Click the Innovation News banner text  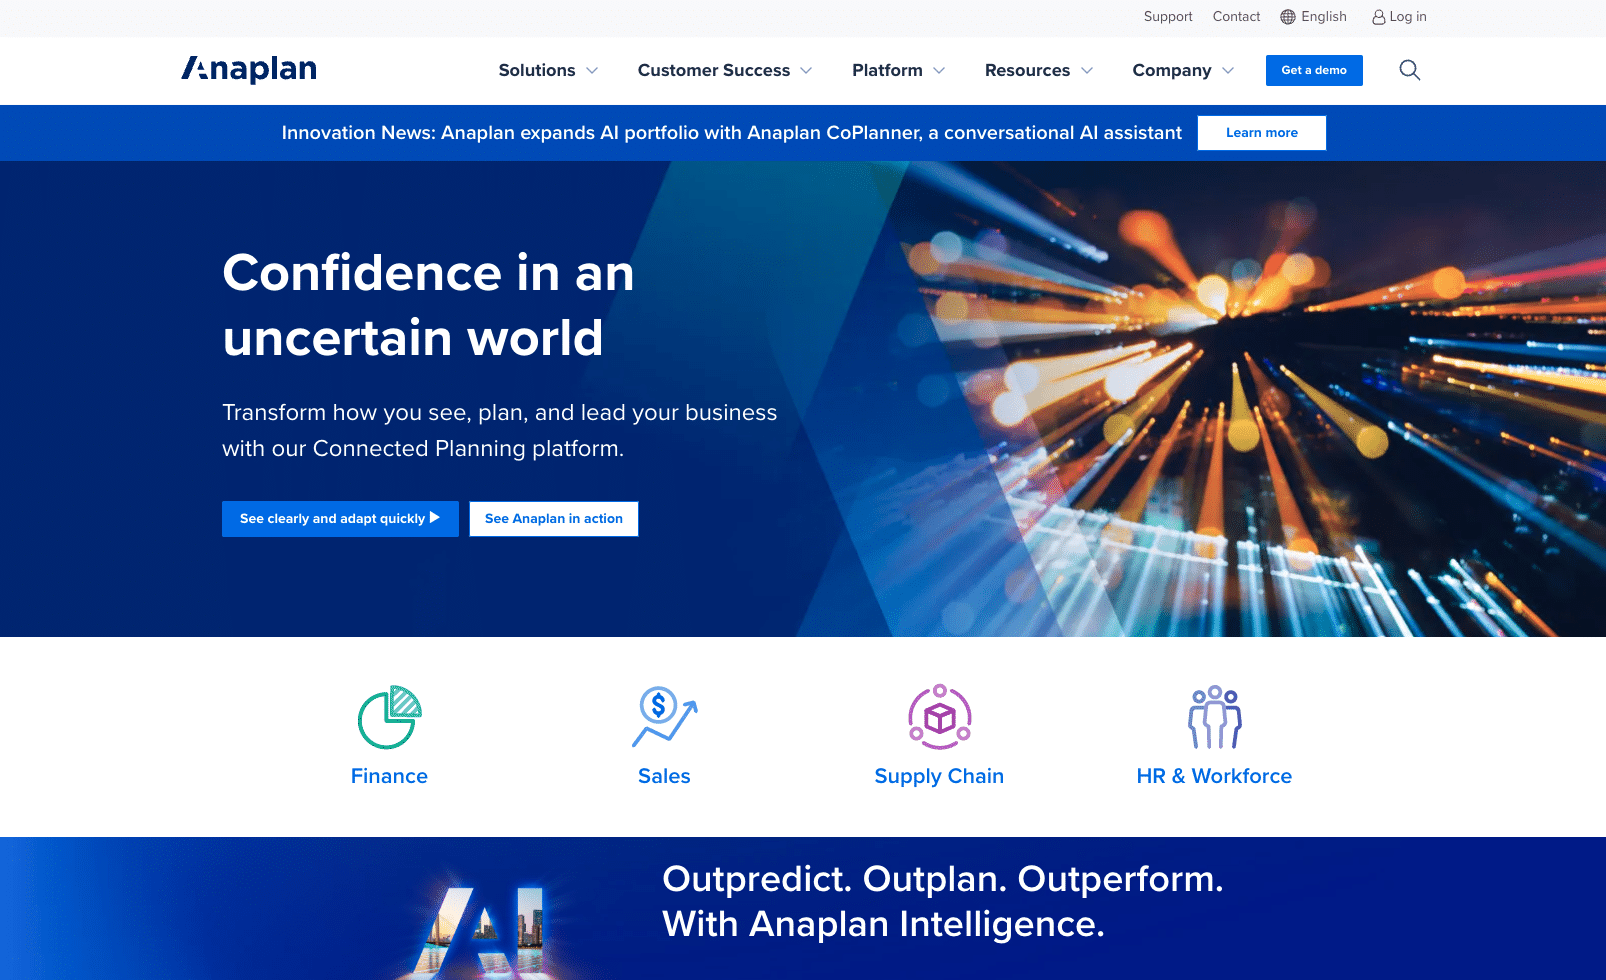pos(732,133)
